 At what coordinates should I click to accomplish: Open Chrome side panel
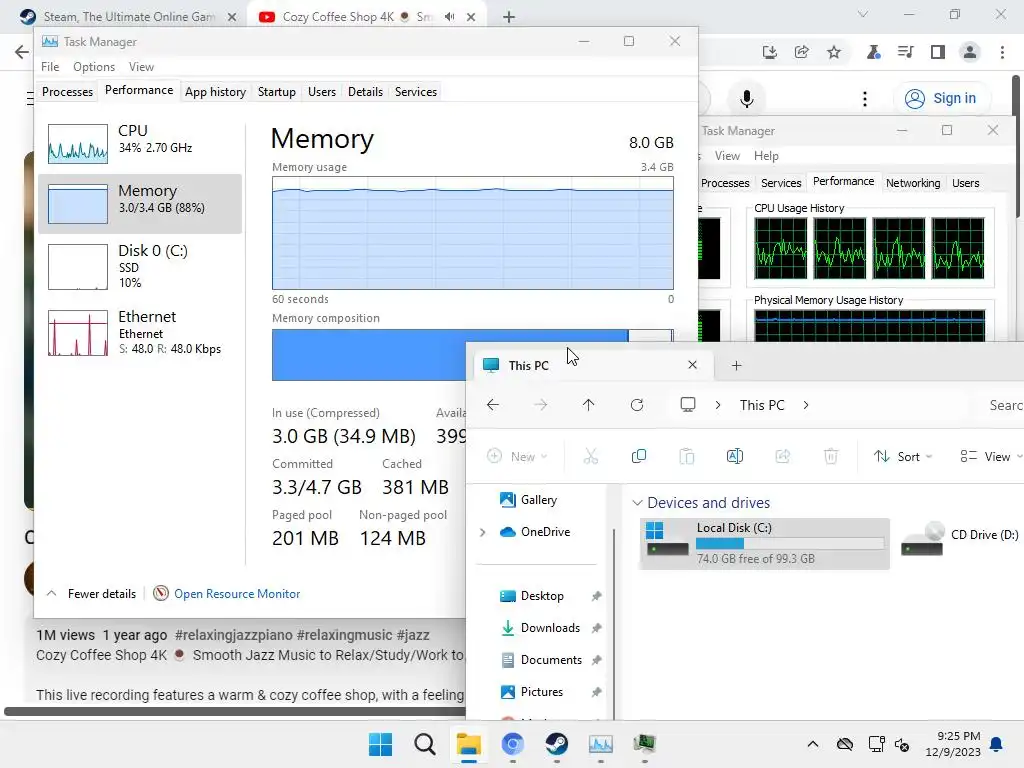(938, 52)
